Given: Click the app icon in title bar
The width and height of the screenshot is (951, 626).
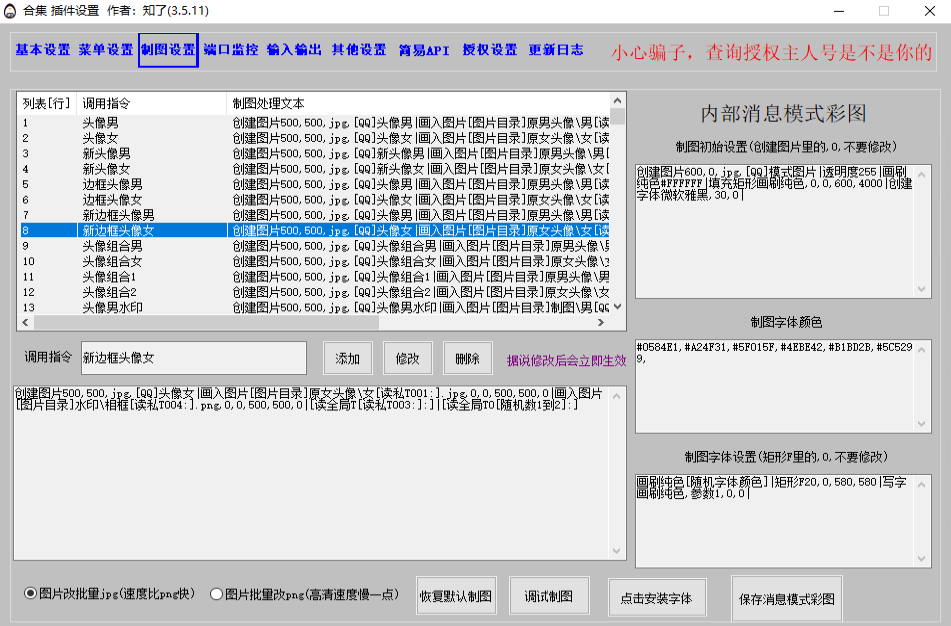Looking at the screenshot, I should click(x=10, y=10).
